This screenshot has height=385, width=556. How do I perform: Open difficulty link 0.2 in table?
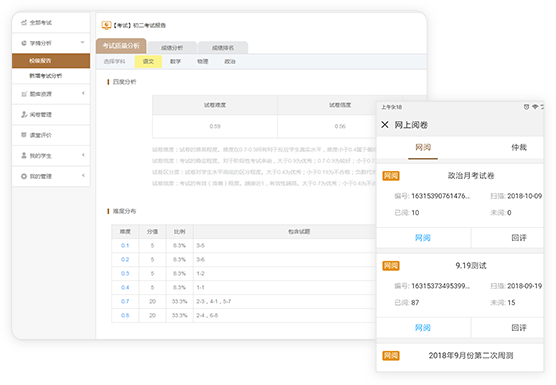125,260
